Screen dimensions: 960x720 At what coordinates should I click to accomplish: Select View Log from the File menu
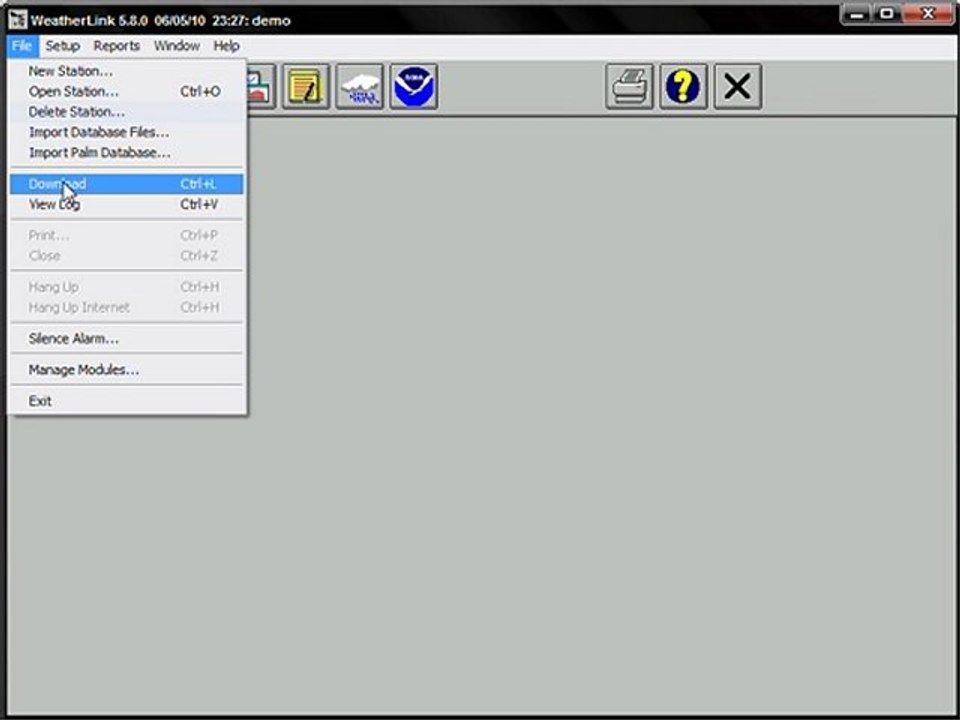[x=126, y=204]
